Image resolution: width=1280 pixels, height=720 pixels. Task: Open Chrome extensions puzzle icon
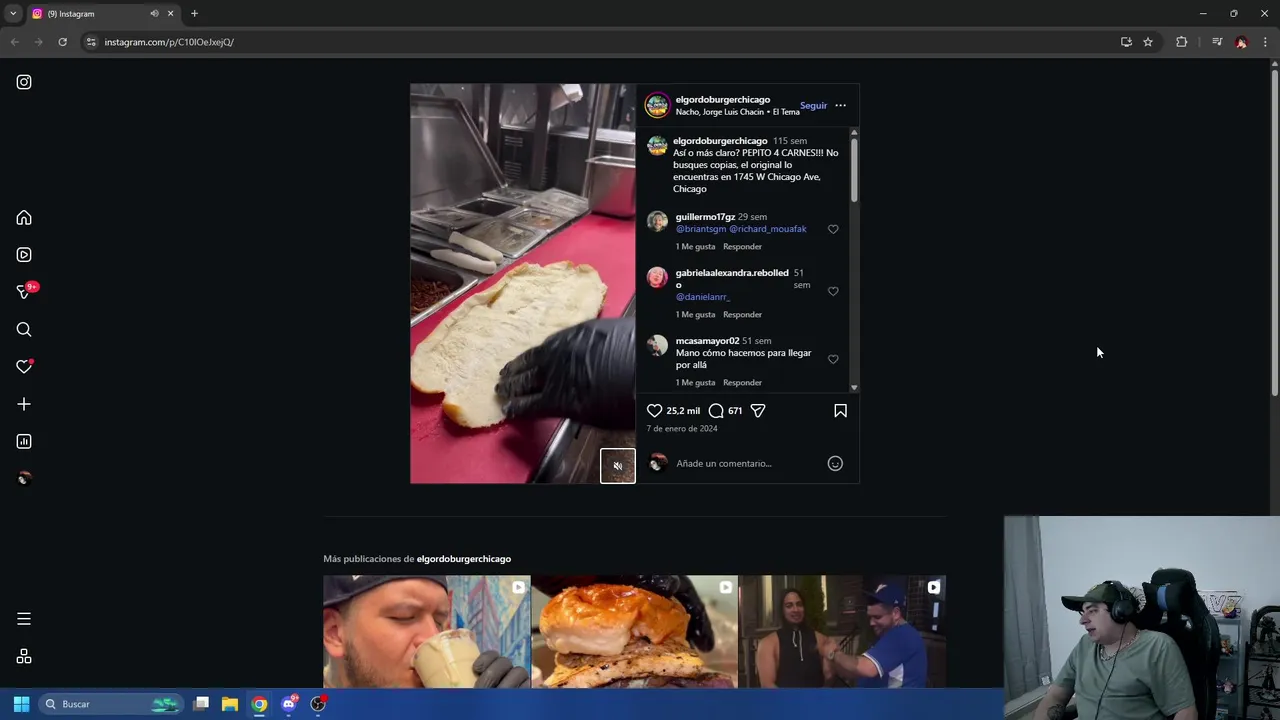tap(1181, 42)
